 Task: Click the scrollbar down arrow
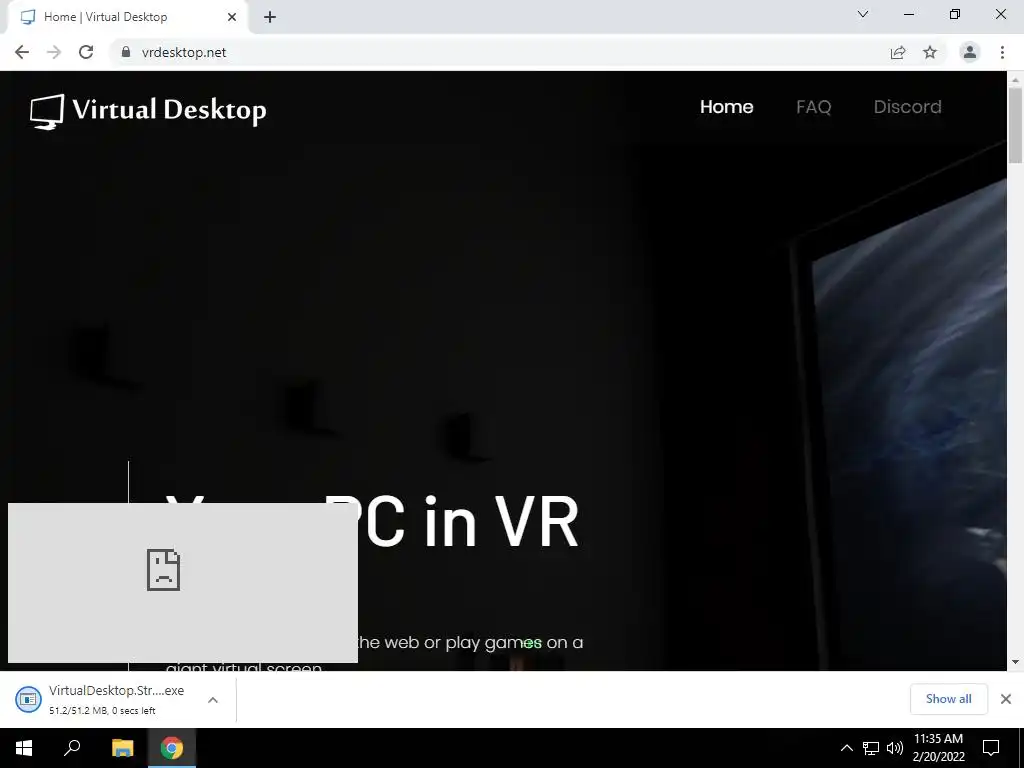1015,662
